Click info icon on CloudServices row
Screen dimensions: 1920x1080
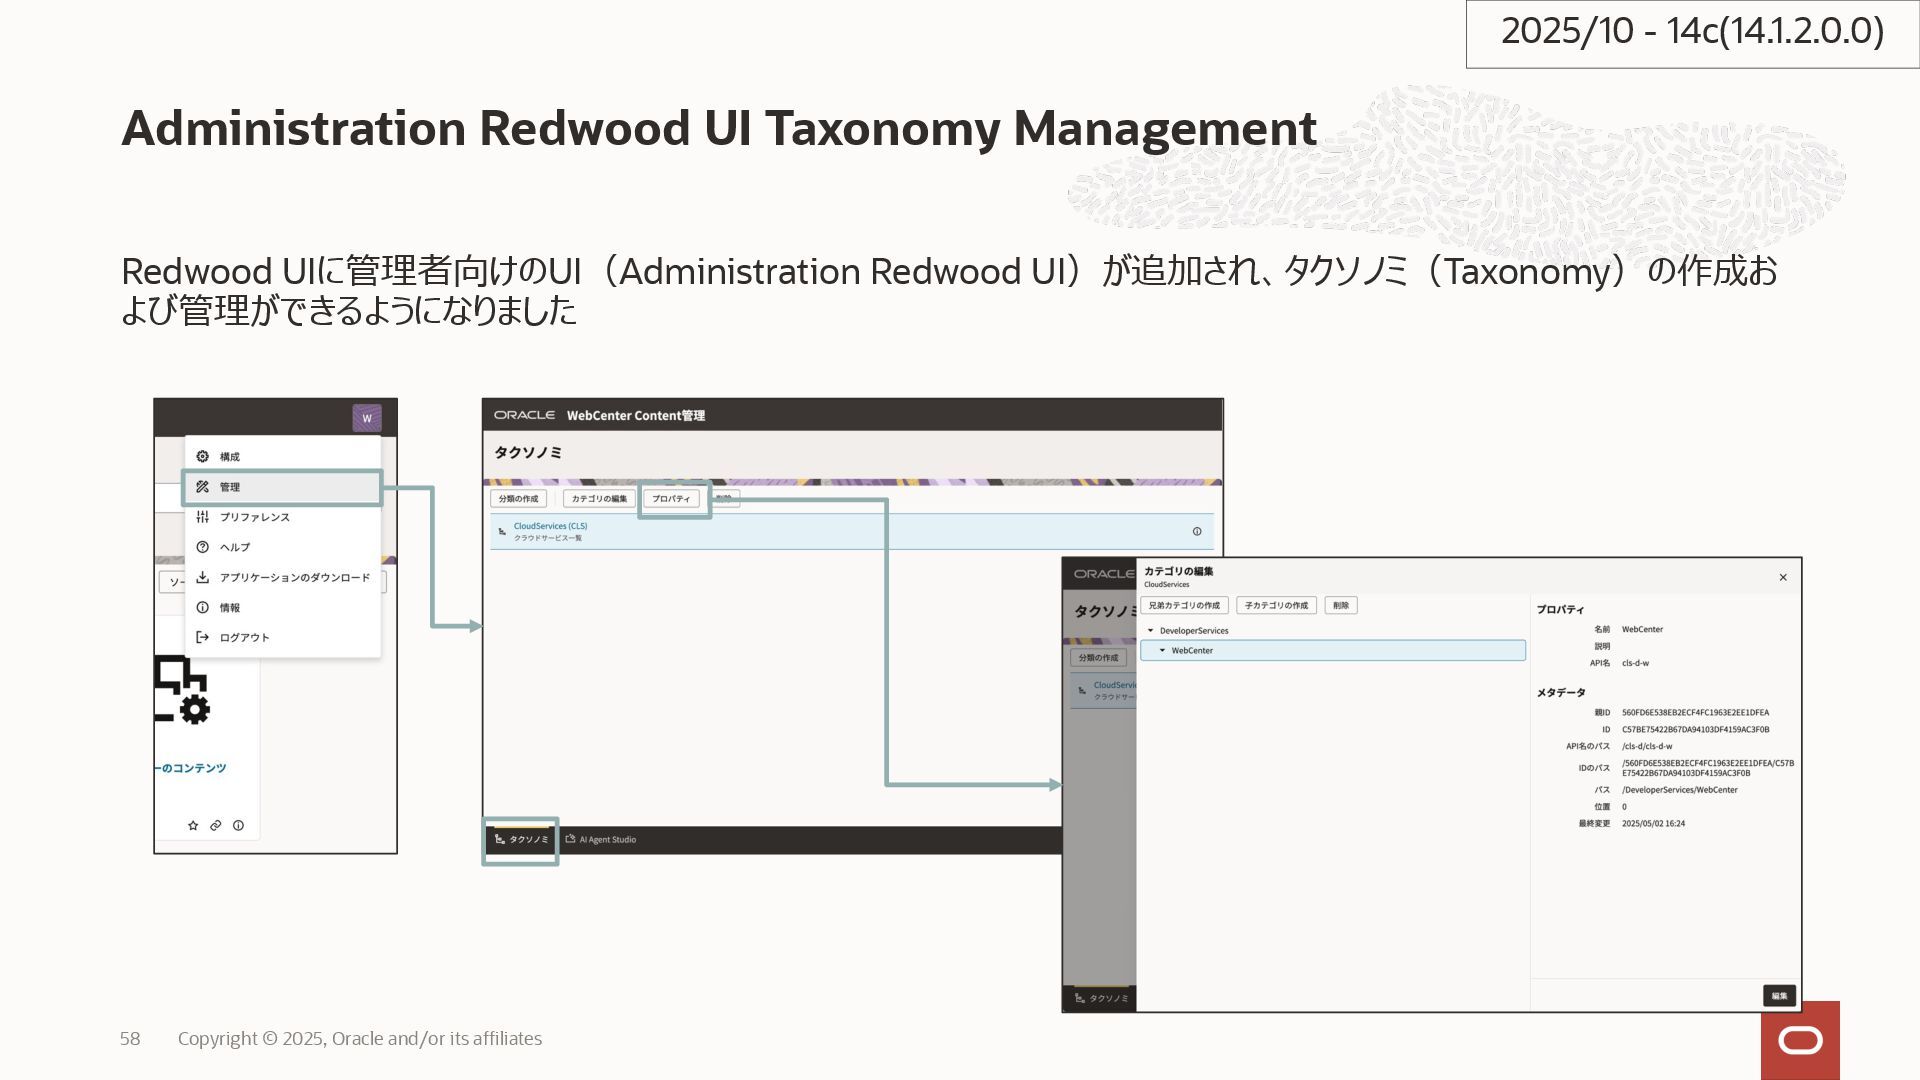1197,532
